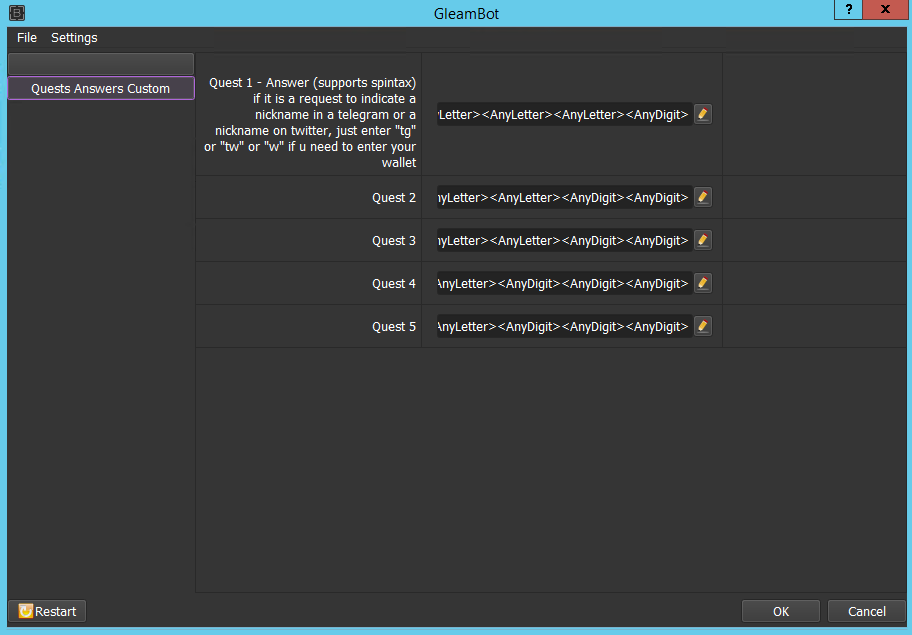Click the pencil edit icon for Quest 1
The width and height of the screenshot is (912, 635).
(703, 115)
